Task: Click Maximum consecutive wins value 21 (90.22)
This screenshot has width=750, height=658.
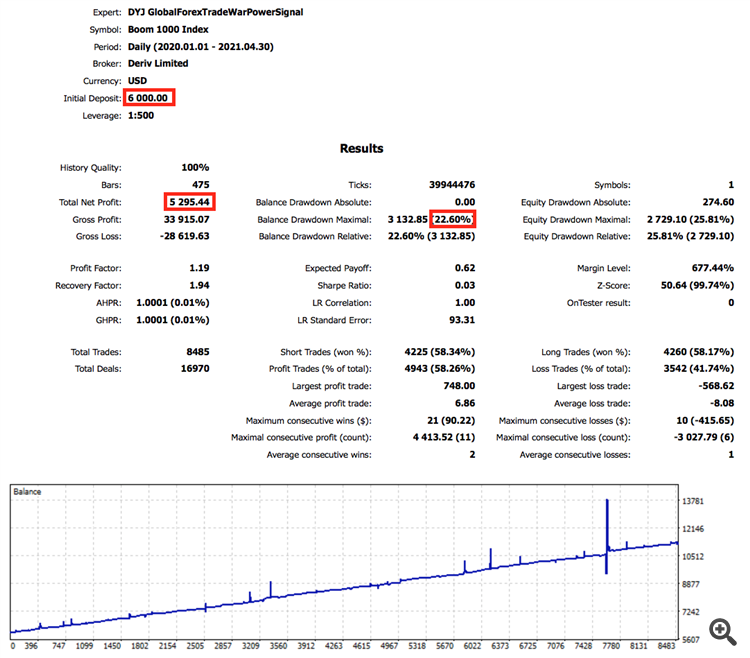Action: point(451,420)
